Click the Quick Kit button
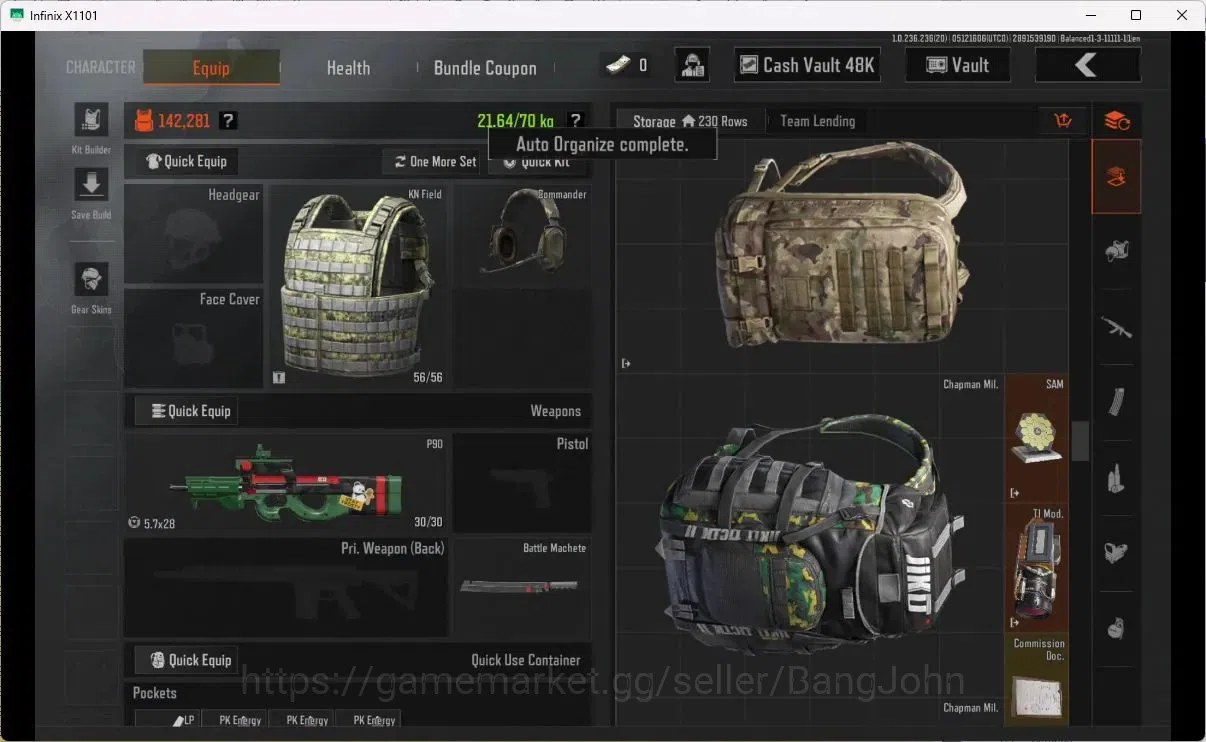The image size is (1206, 742). click(539, 162)
